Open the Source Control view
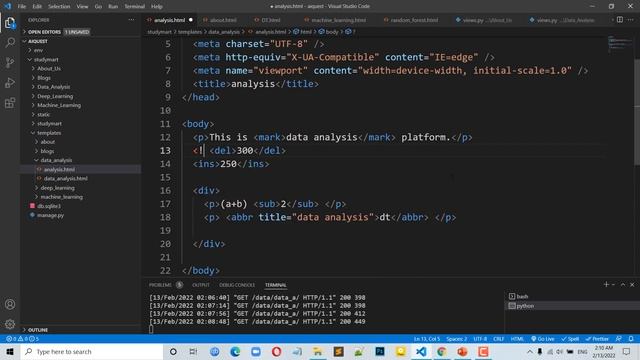The width and height of the screenshot is (640, 360). 10,62
